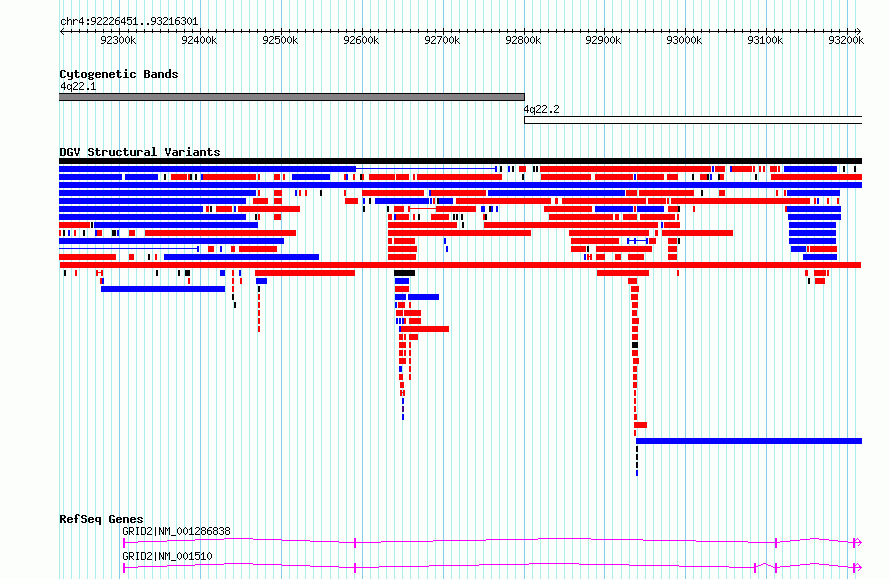The height and width of the screenshot is (579, 890).
Task: Click the 4q22.1 band label
Action: (78, 86)
